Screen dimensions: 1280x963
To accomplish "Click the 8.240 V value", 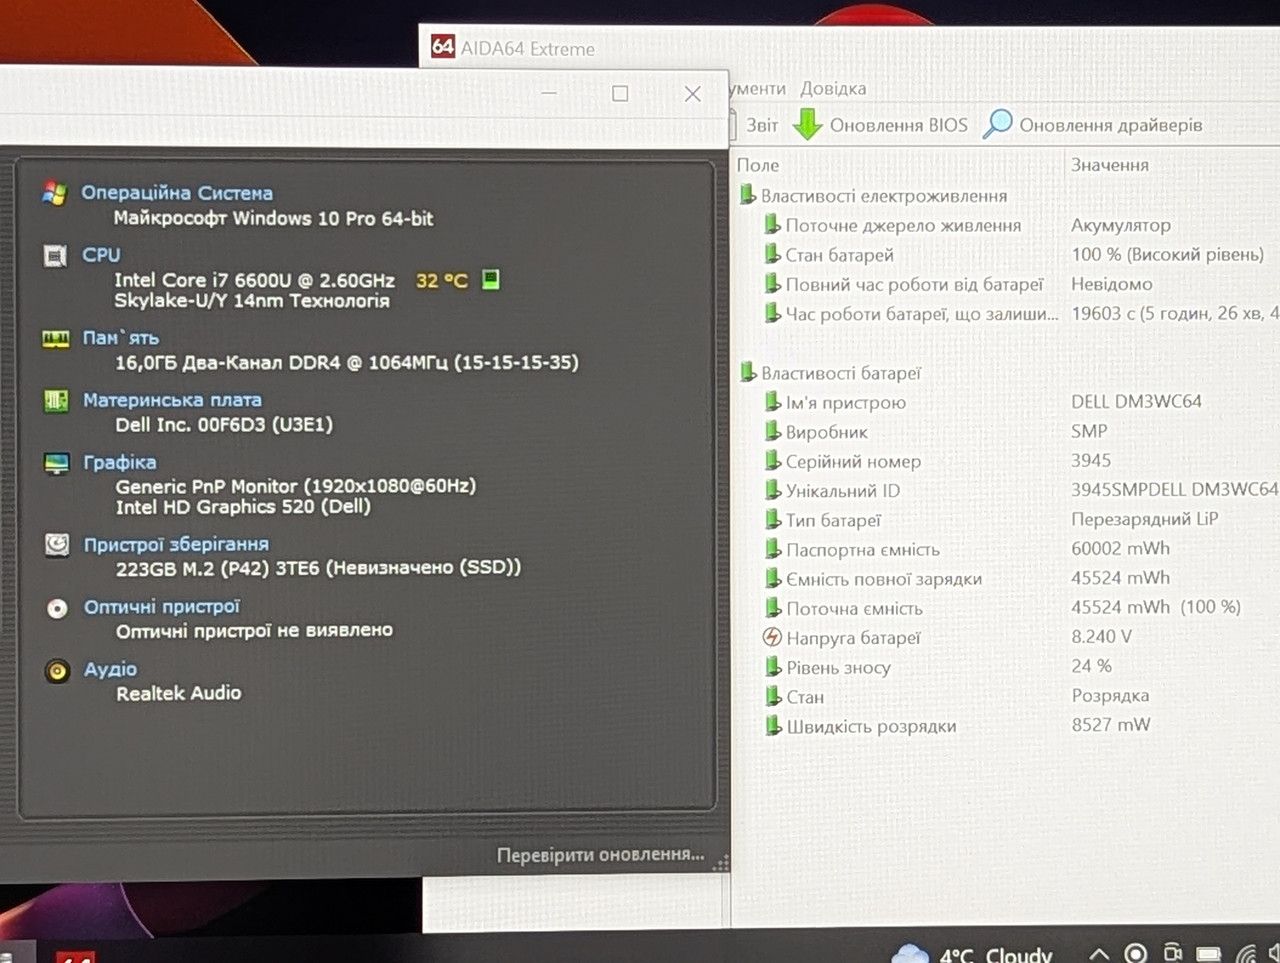I will tap(1101, 636).
